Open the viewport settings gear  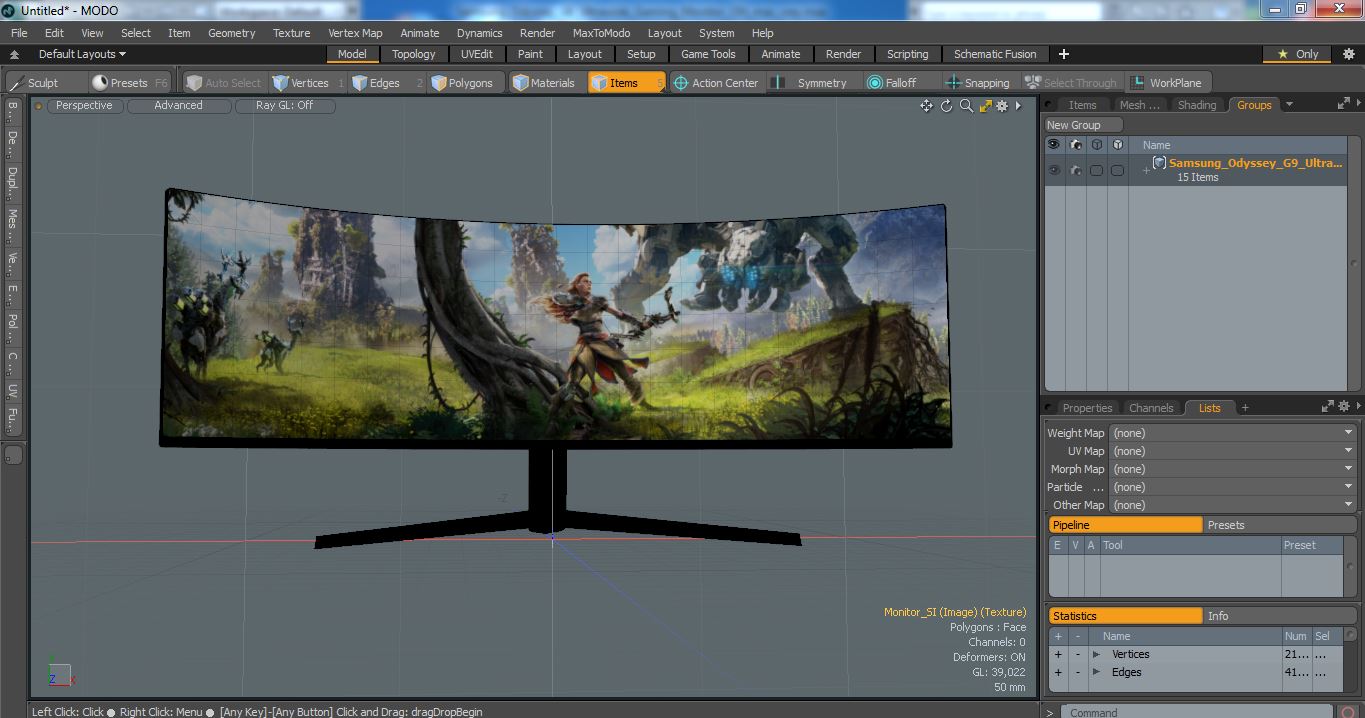point(1001,106)
